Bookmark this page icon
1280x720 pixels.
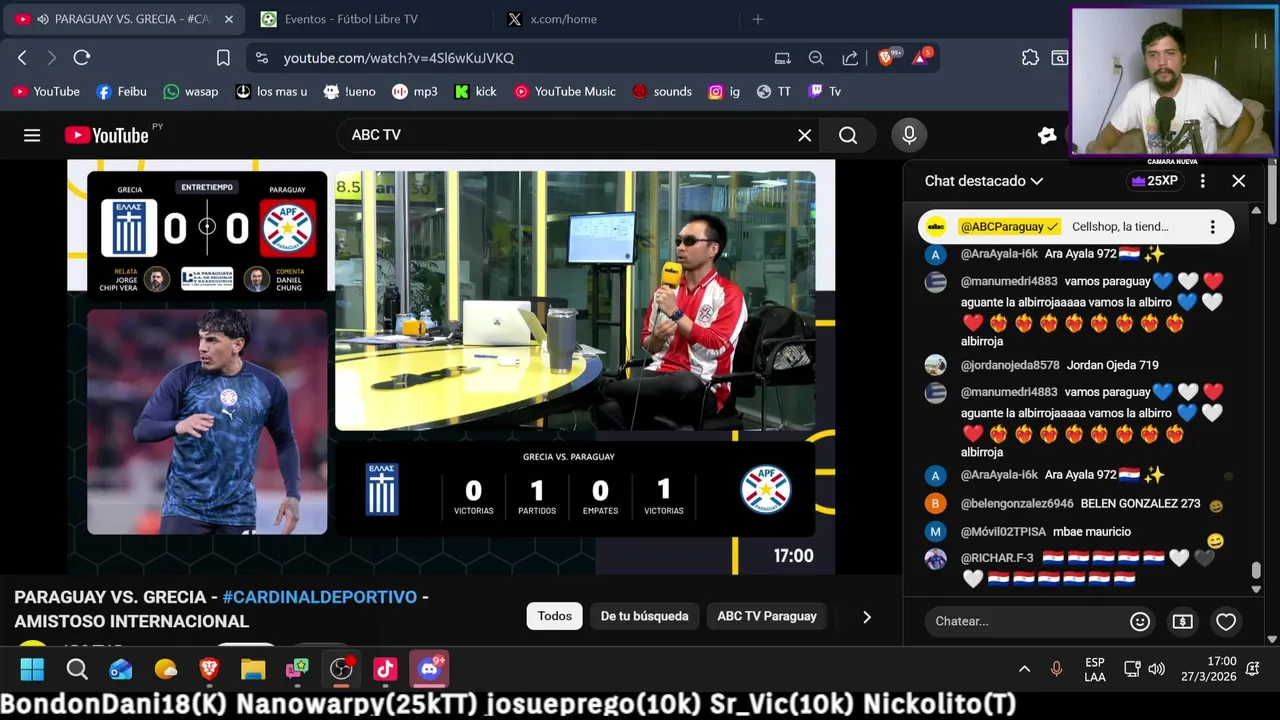pyautogui.click(x=223, y=58)
